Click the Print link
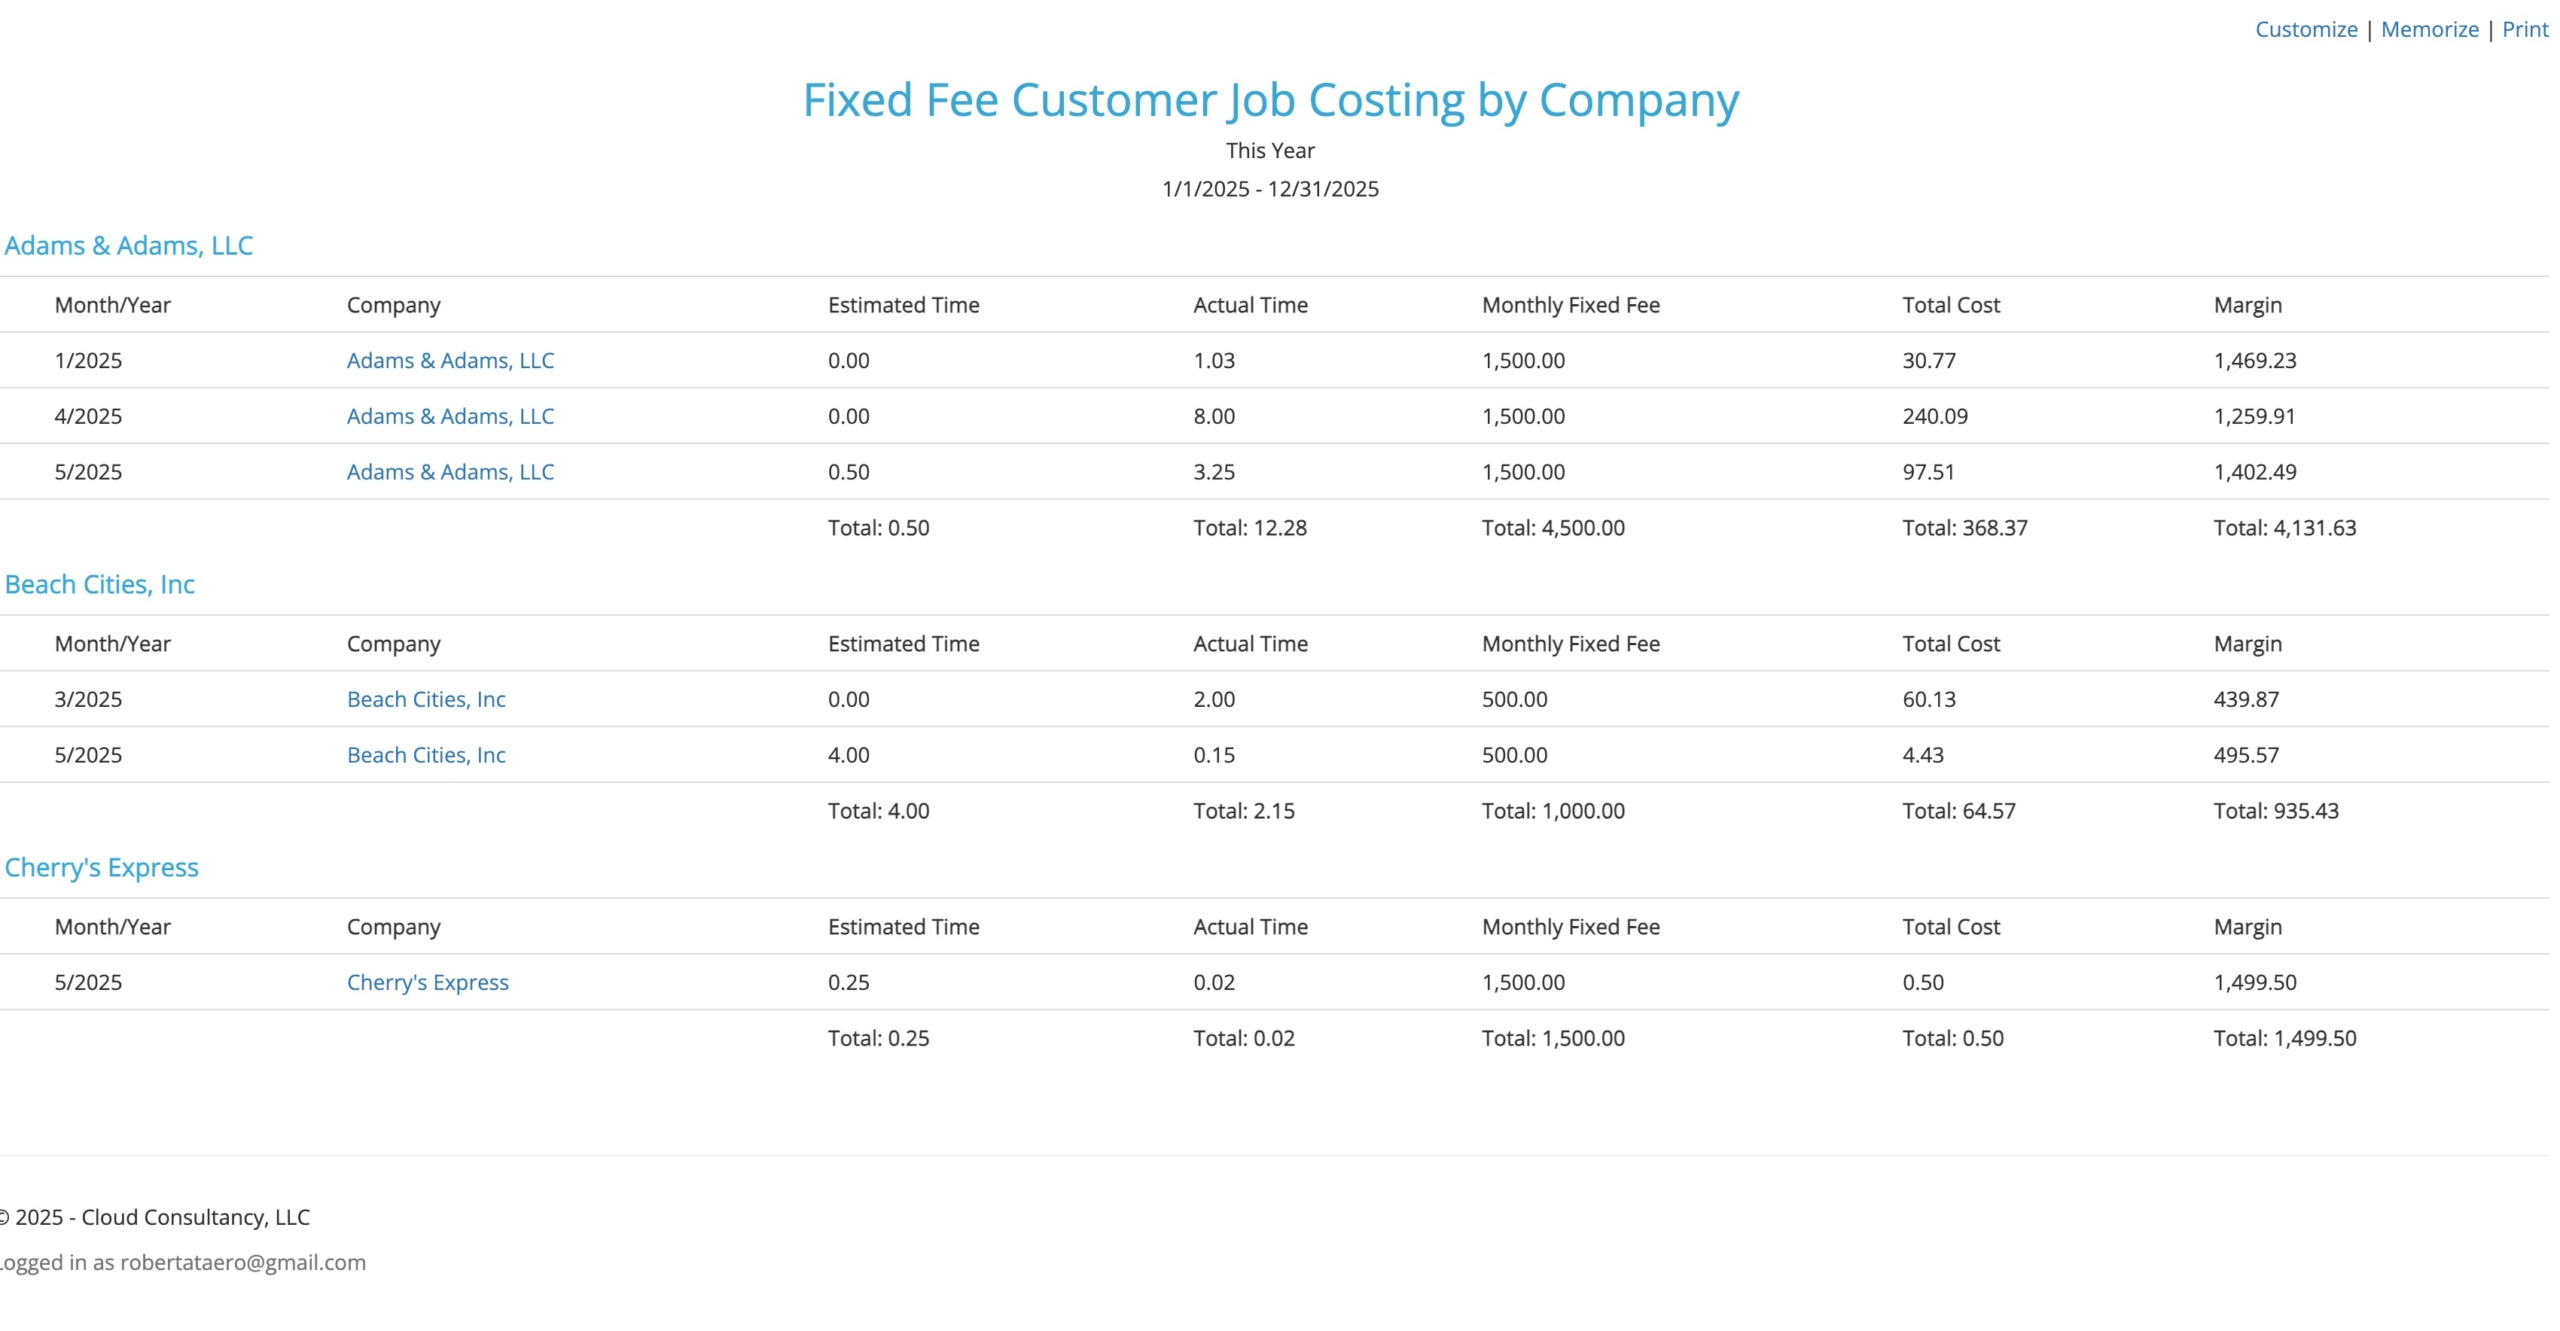This screenshot has height=1331, width=2560. coord(2524,29)
